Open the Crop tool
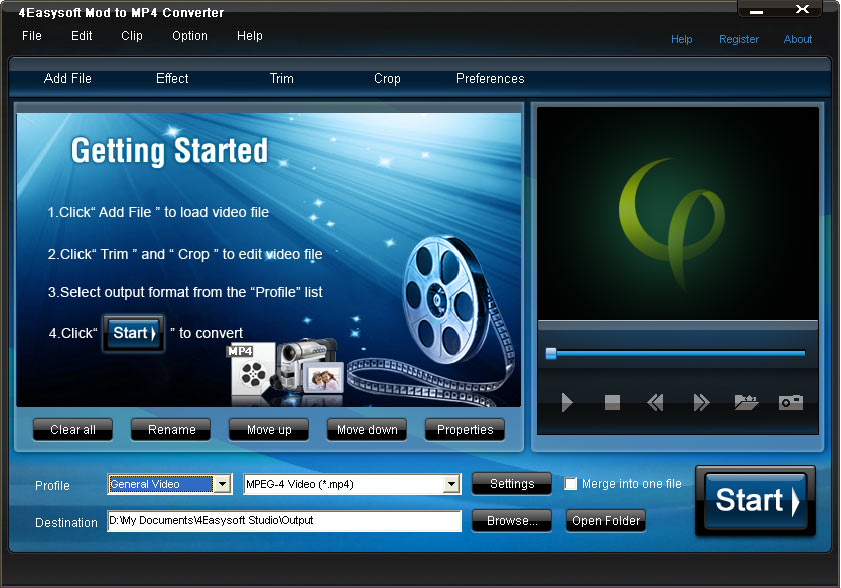The width and height of the screenshot is (841, 588). (387, 78)
